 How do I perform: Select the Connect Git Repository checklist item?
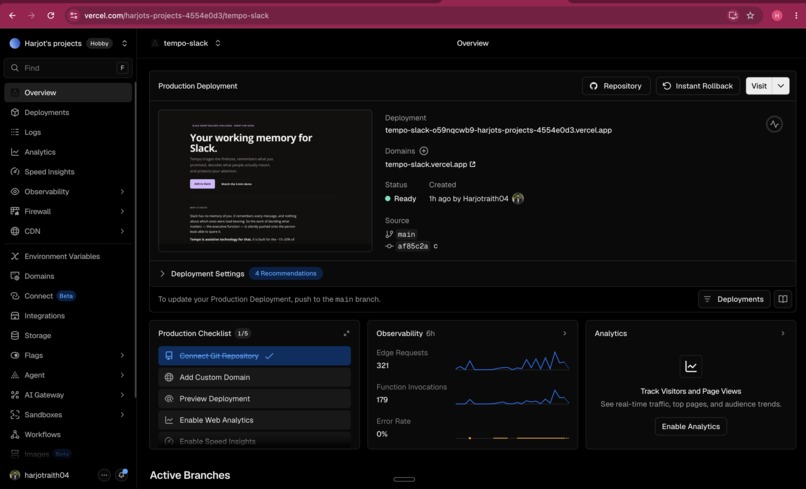pos(254,356)
